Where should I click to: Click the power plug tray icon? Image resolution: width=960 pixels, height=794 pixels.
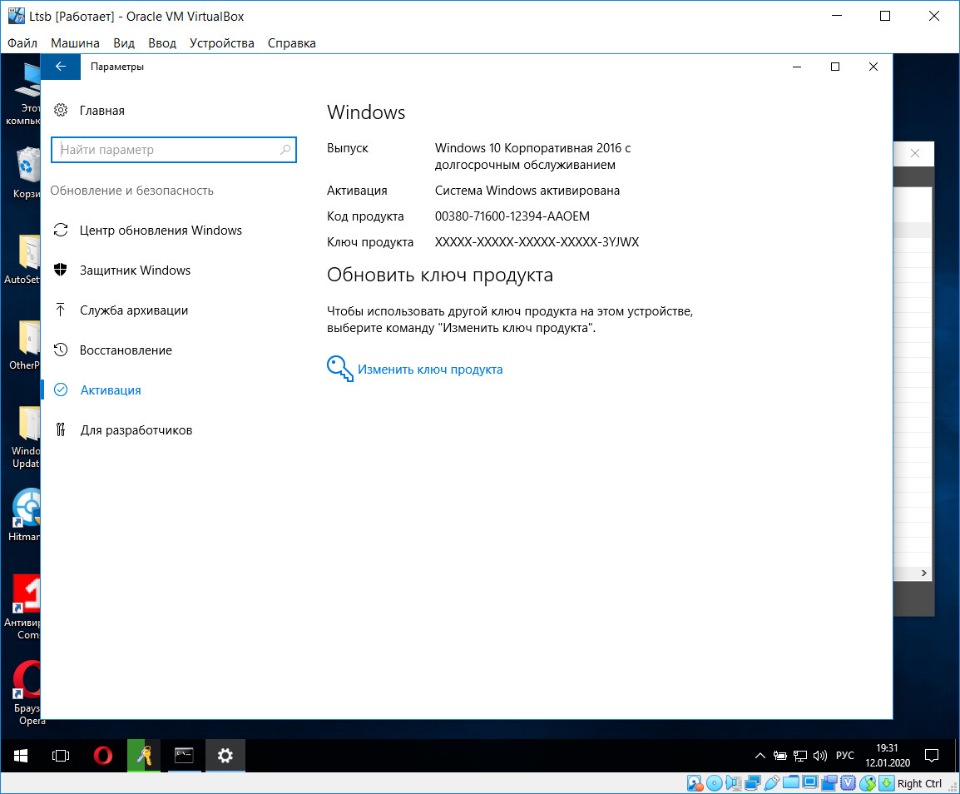point(779,755)
